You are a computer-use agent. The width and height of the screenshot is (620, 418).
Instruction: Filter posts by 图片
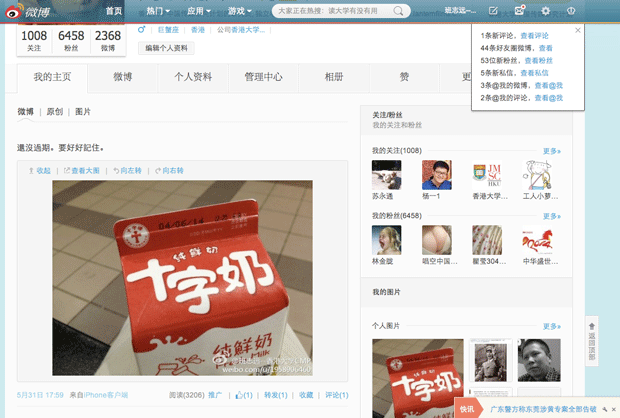(x=83, y=112)
